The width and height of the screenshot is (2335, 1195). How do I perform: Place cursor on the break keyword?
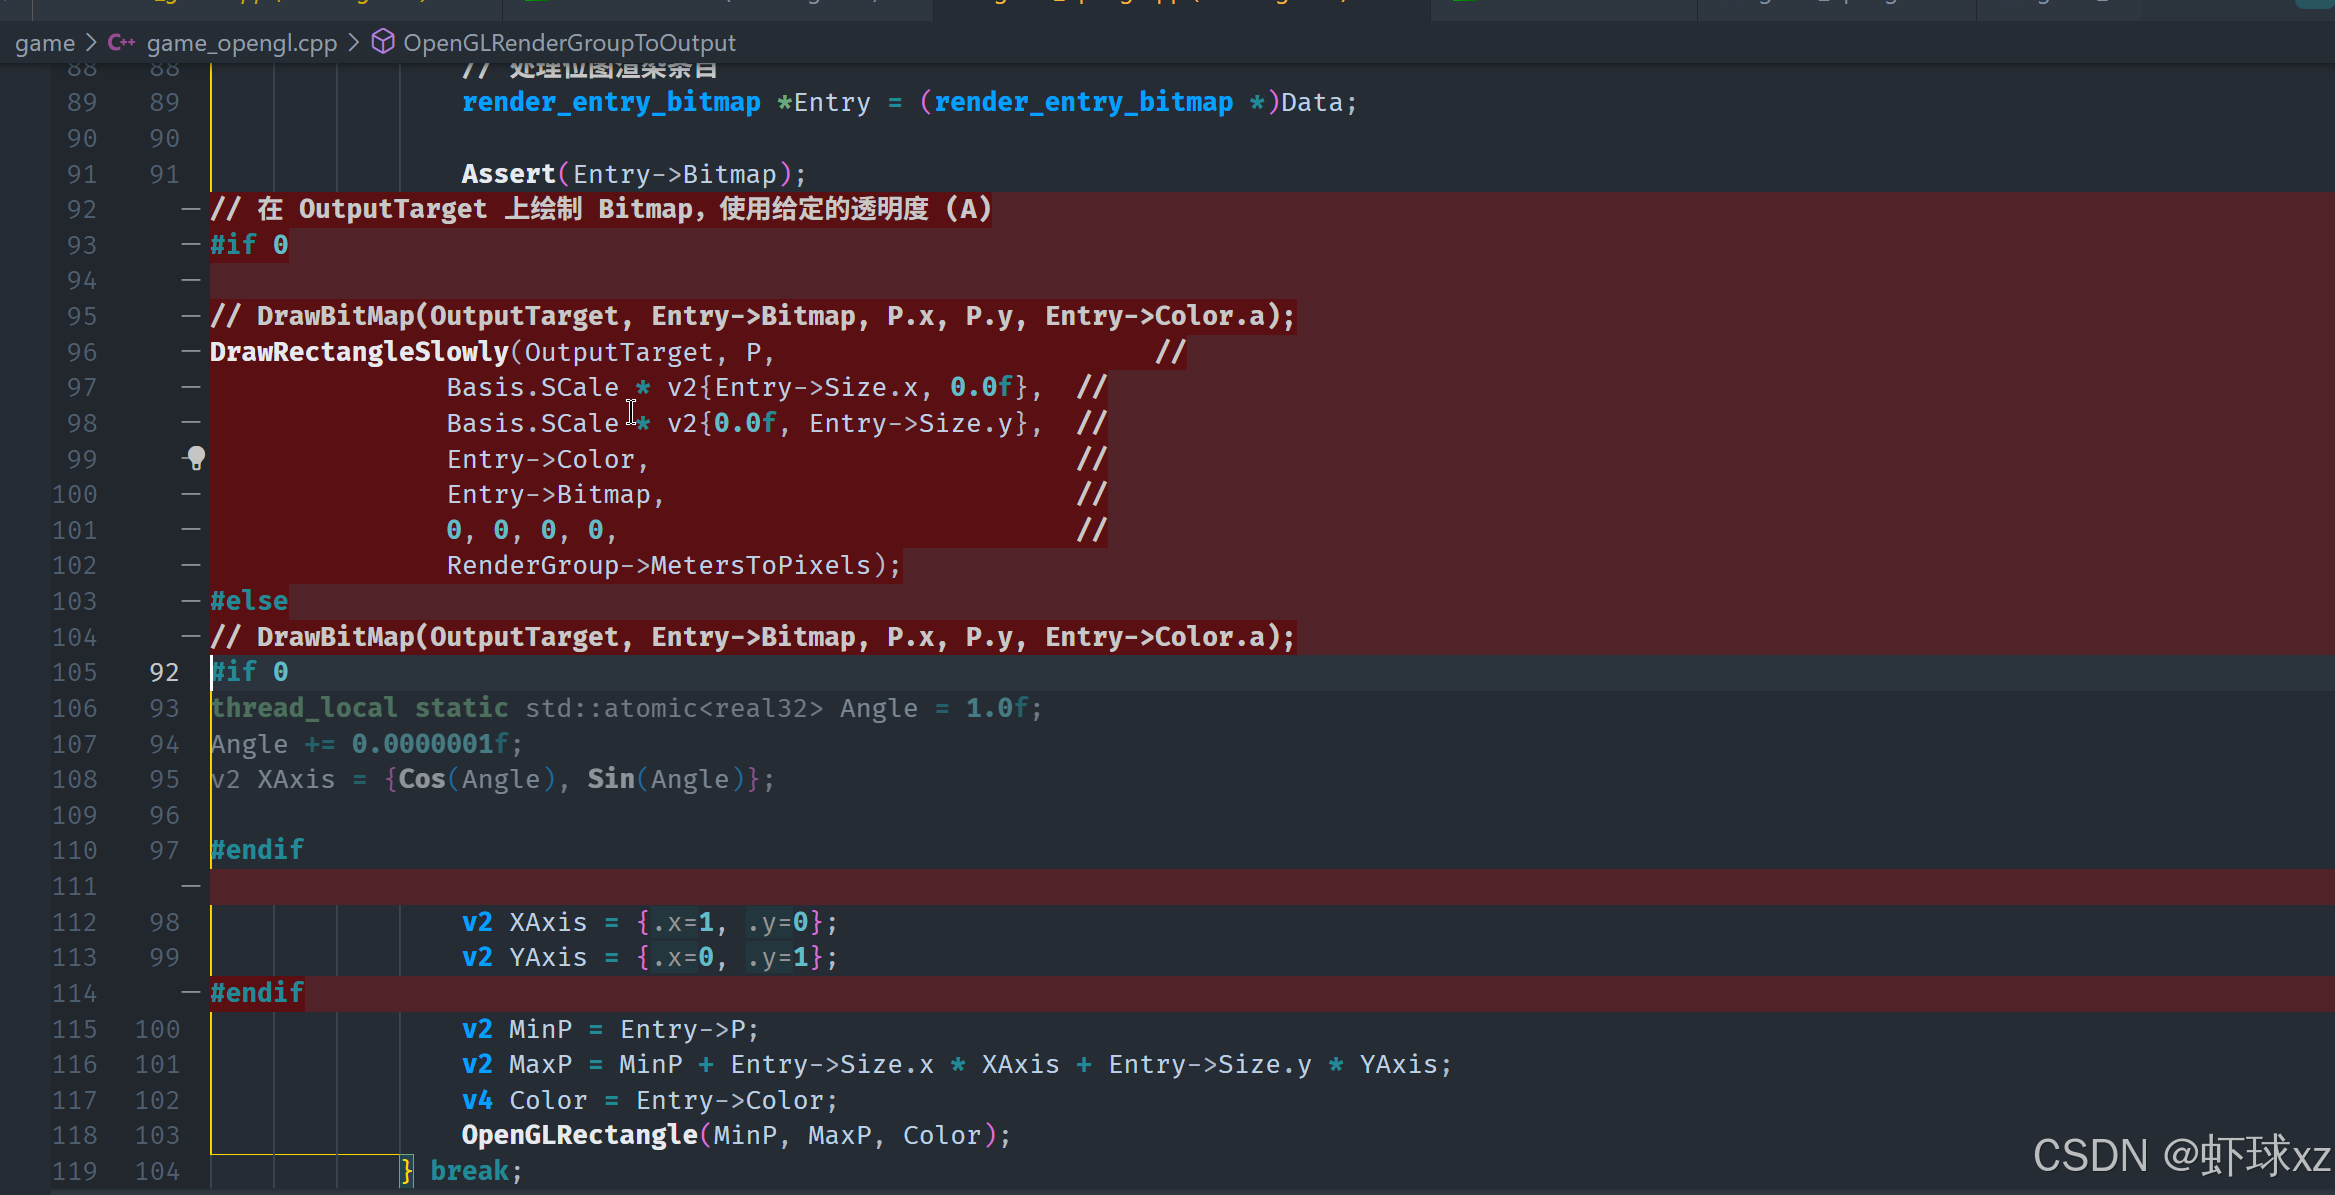[x=469, y=1171]
